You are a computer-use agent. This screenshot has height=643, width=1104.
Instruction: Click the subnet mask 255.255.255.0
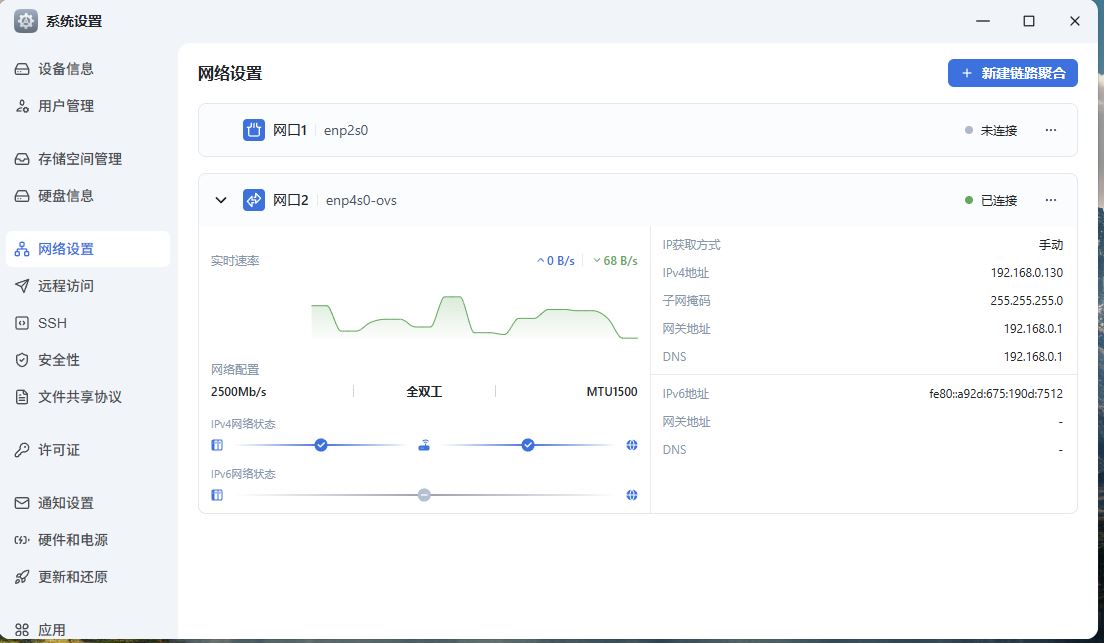coord(1027,301)
